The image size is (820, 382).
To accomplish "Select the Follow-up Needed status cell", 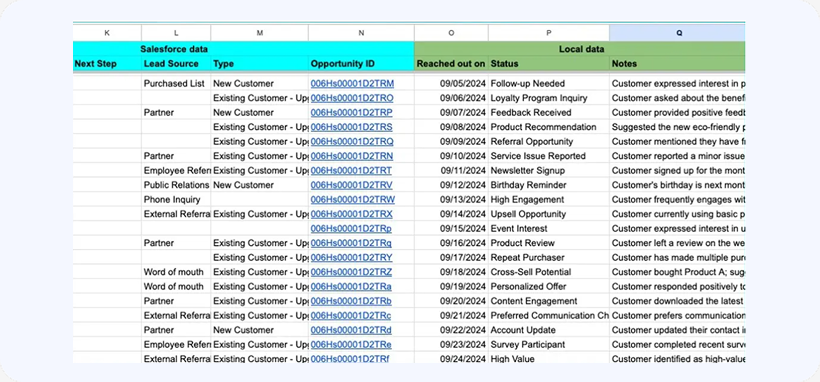I will (549, 83).
